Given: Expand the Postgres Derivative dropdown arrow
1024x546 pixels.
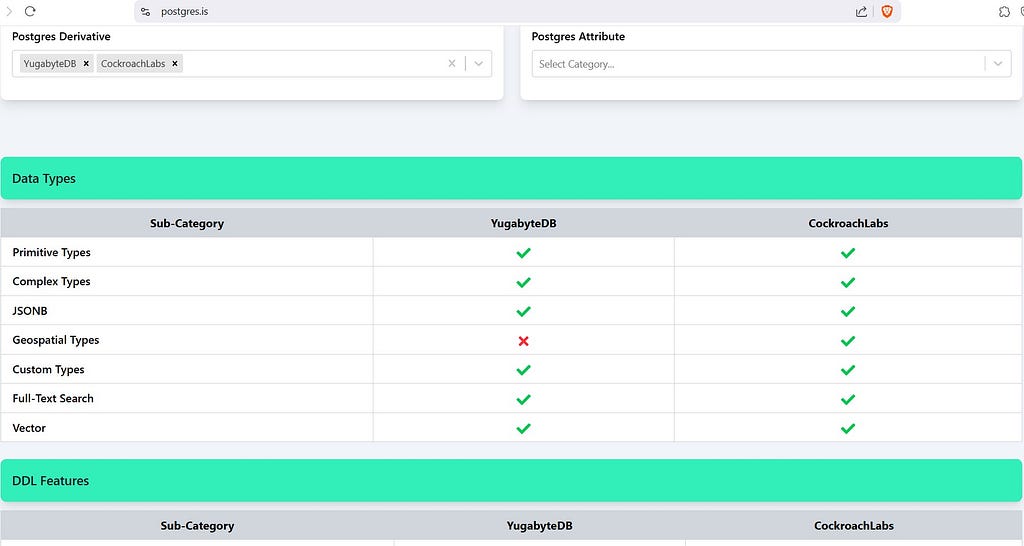Looking at the screenshot, I should coord(479,63).
